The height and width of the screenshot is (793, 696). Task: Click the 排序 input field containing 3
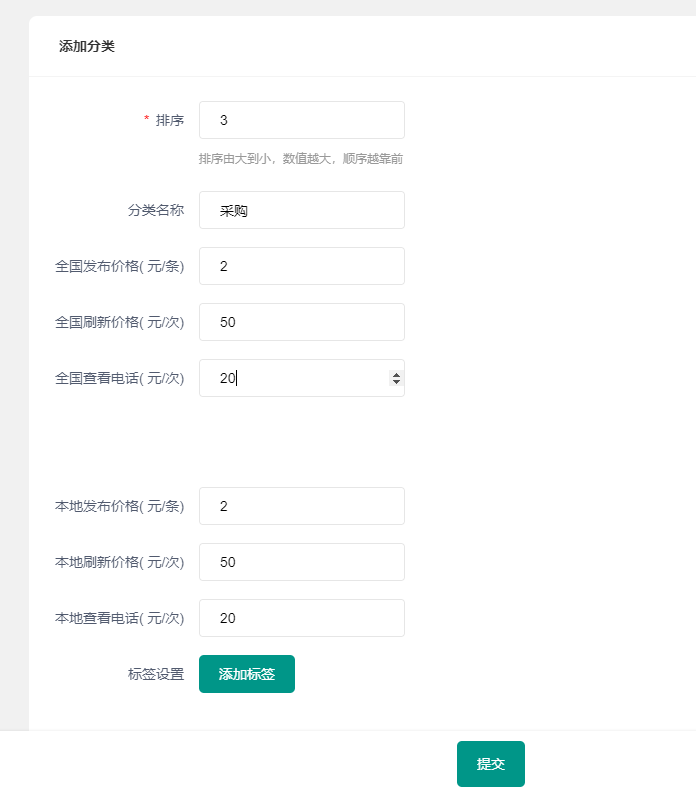point(301,120)
